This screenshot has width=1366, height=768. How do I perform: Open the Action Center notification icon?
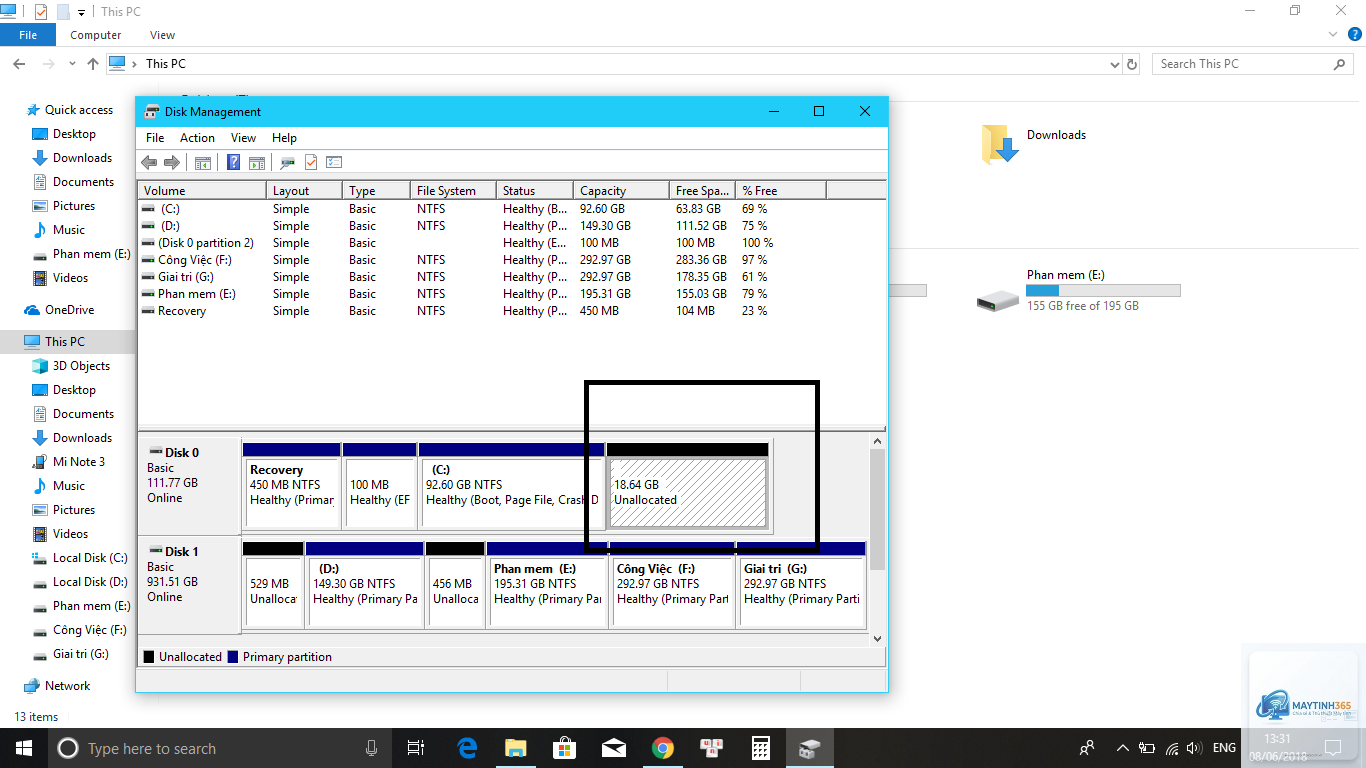1332,748
